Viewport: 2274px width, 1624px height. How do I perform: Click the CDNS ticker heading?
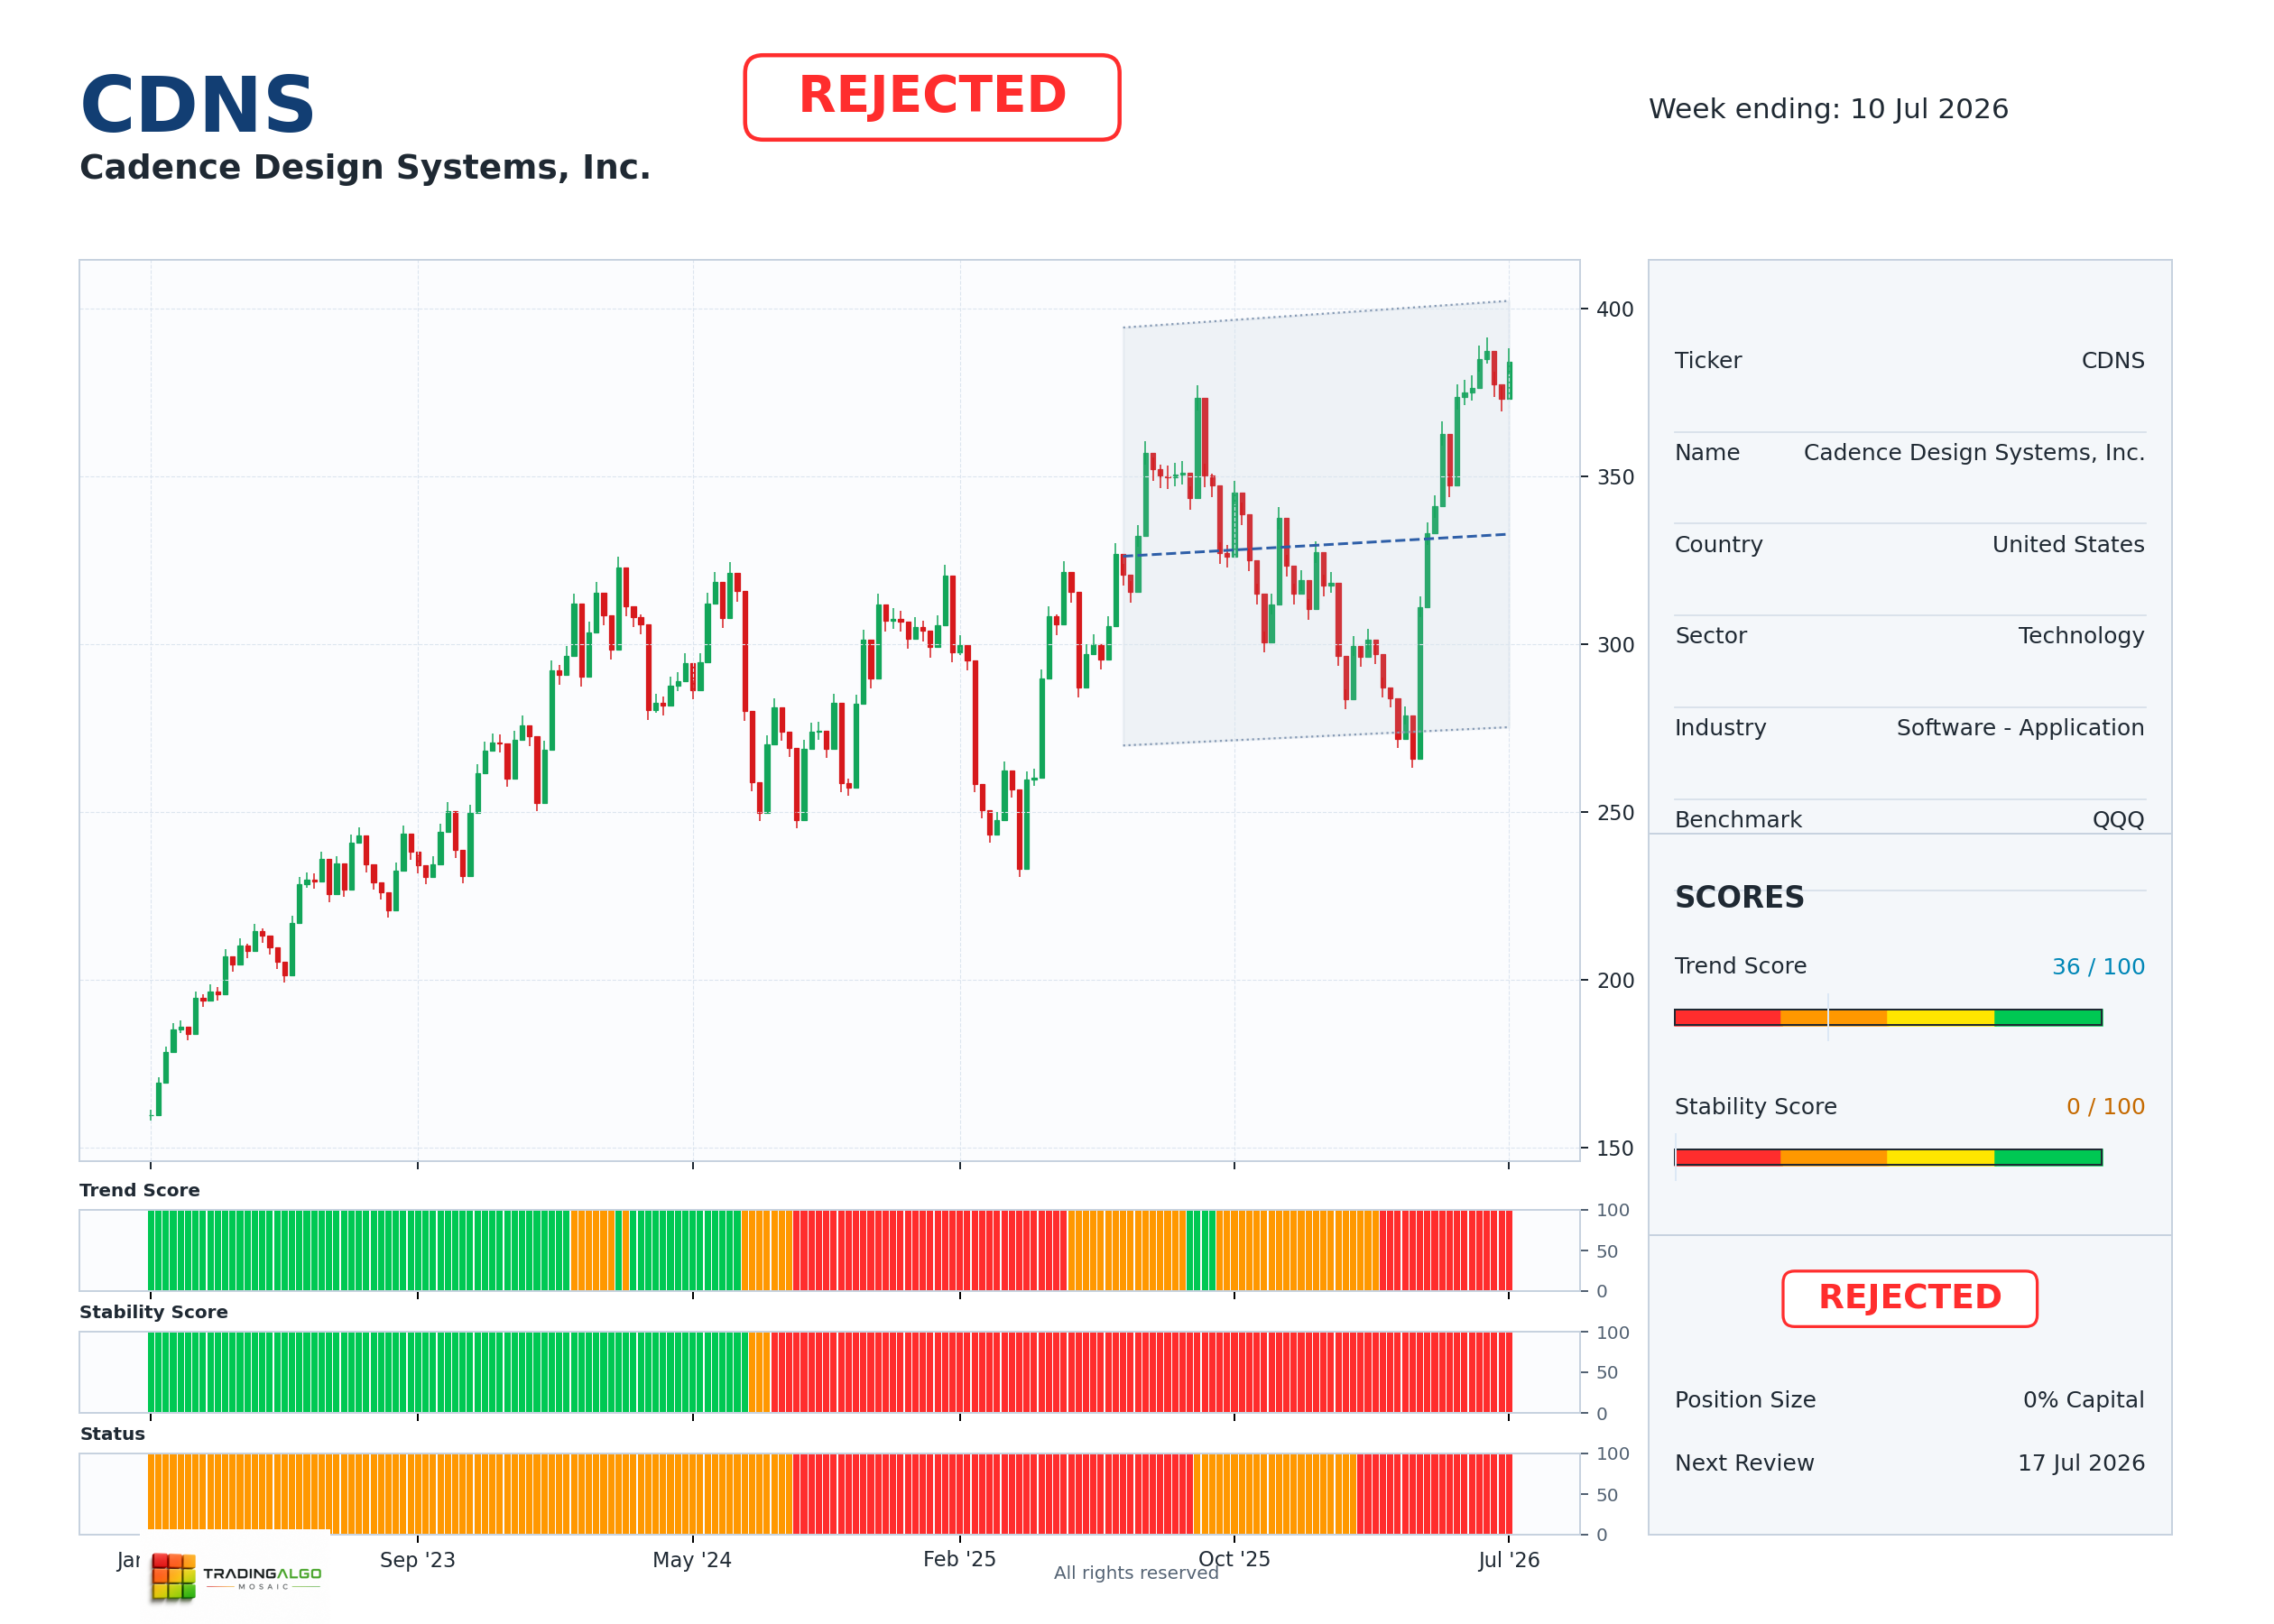pos(197,105)
